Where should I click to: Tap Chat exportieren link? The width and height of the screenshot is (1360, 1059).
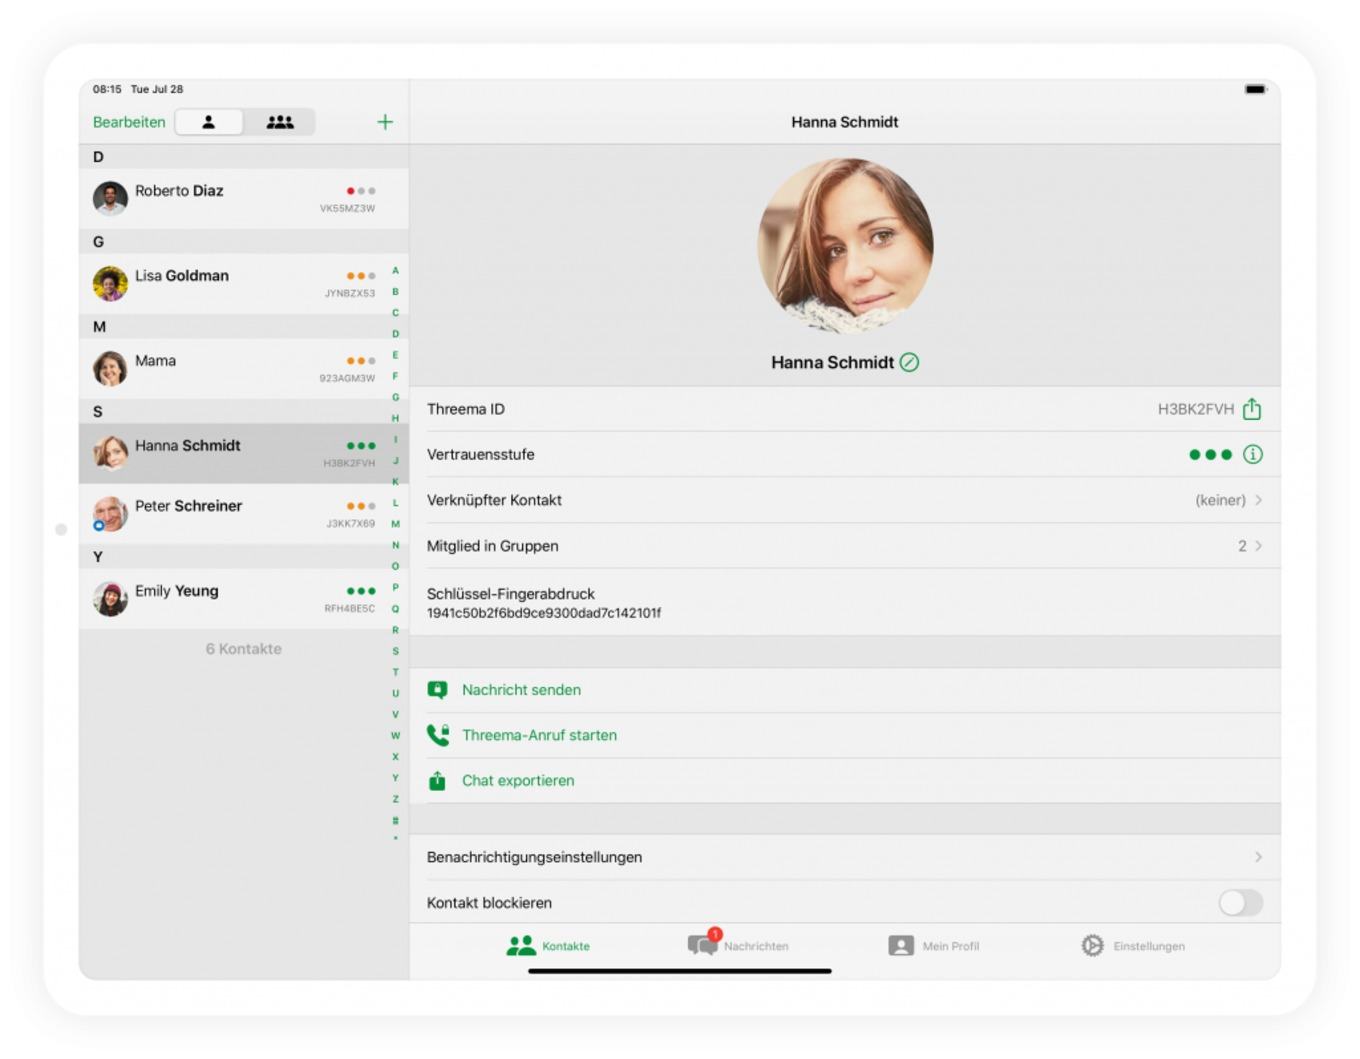[518, 781]
